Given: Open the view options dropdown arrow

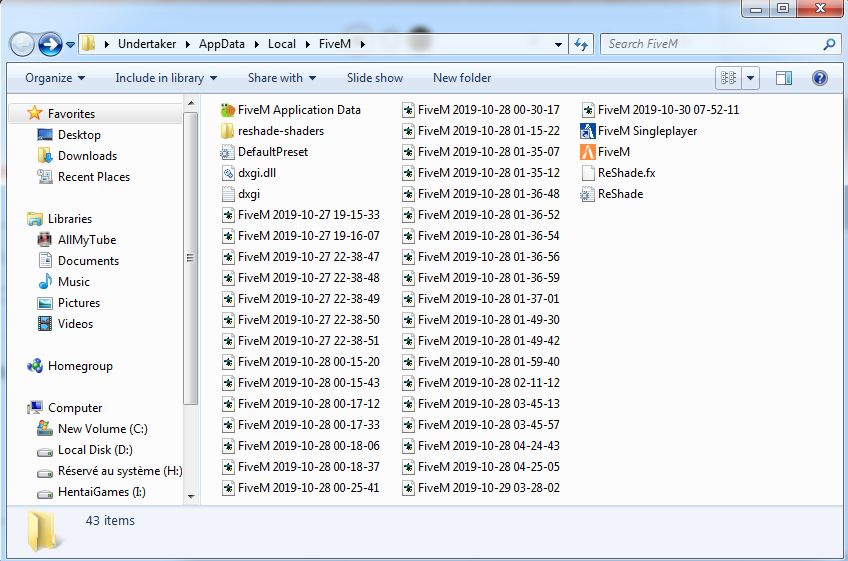Looking at the screenshot, I should (751, 78).
